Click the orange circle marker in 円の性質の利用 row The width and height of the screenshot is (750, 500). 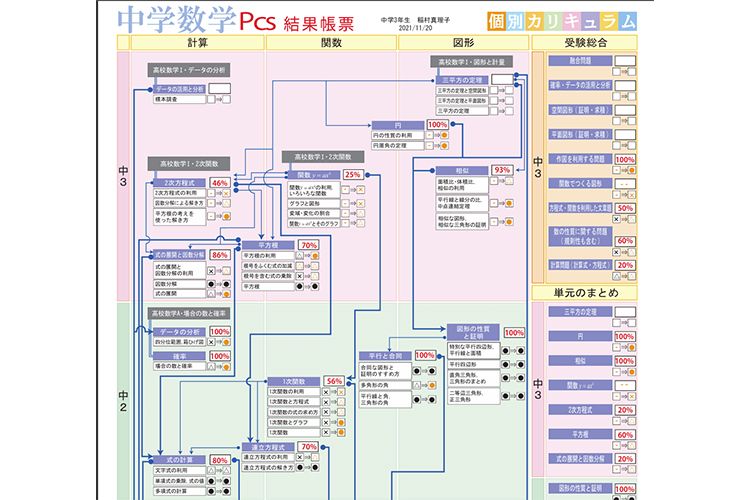[444, 135]
